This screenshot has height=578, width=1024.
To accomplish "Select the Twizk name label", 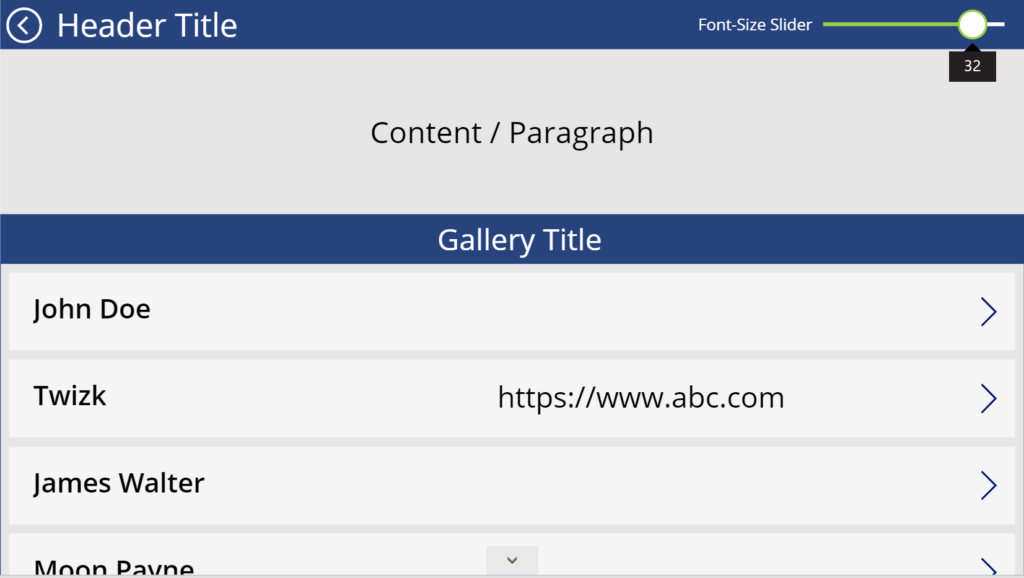I will coord(70,396).
